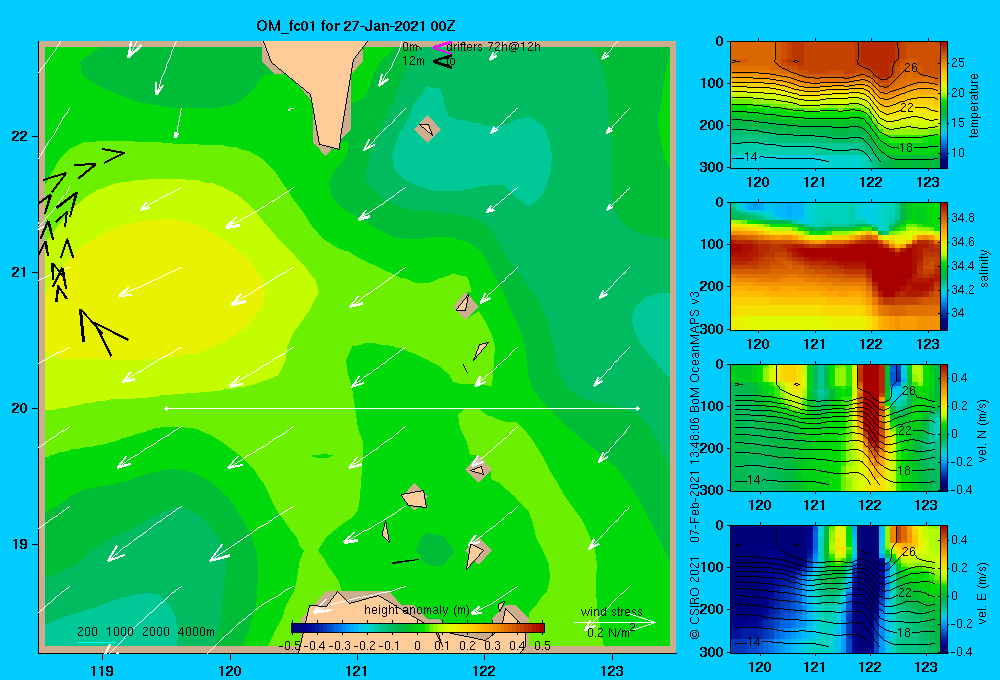The height and width of the screenshot is (680, 1000).
Task: Click the black 12m drifter arrow legend icon
Action: tap(442, 61)
